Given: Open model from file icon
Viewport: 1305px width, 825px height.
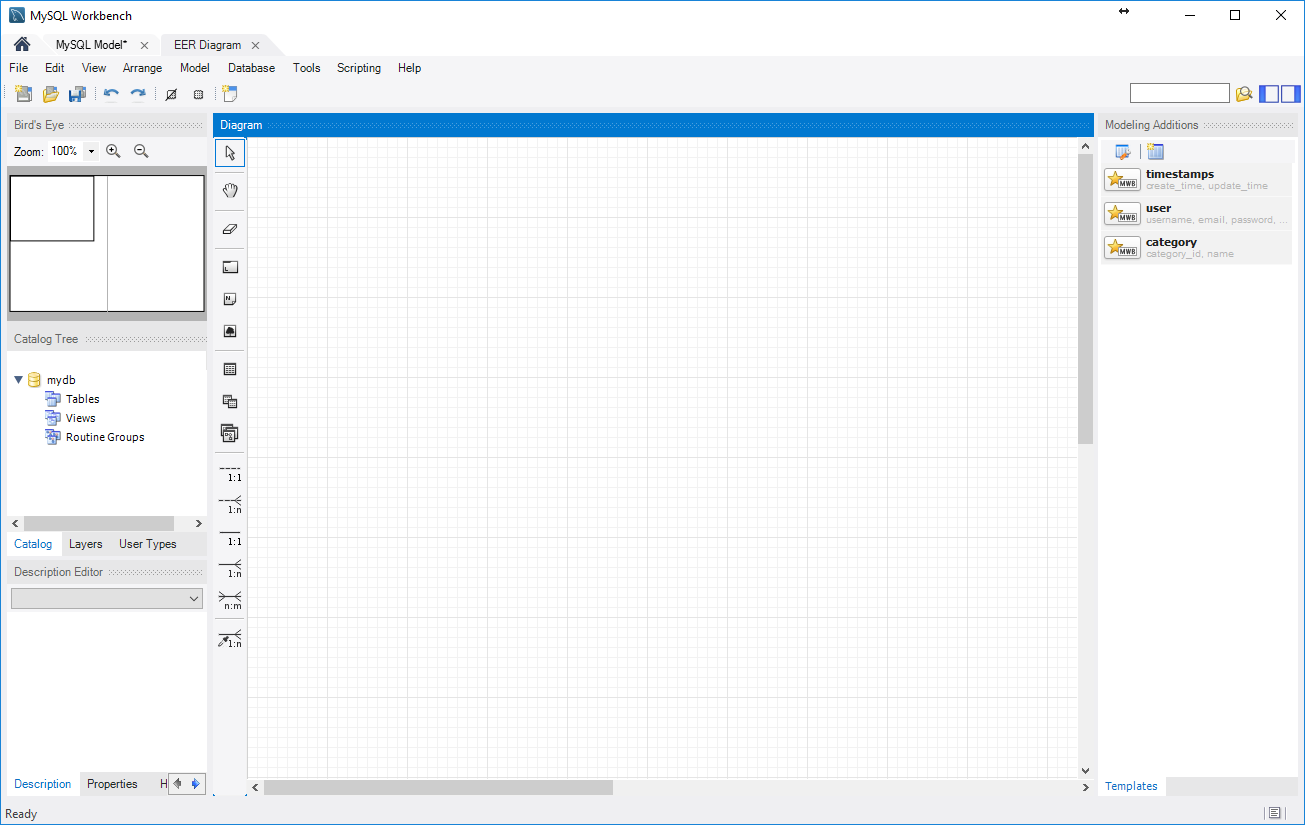Looking at the screenshot, I should (50, 94).
